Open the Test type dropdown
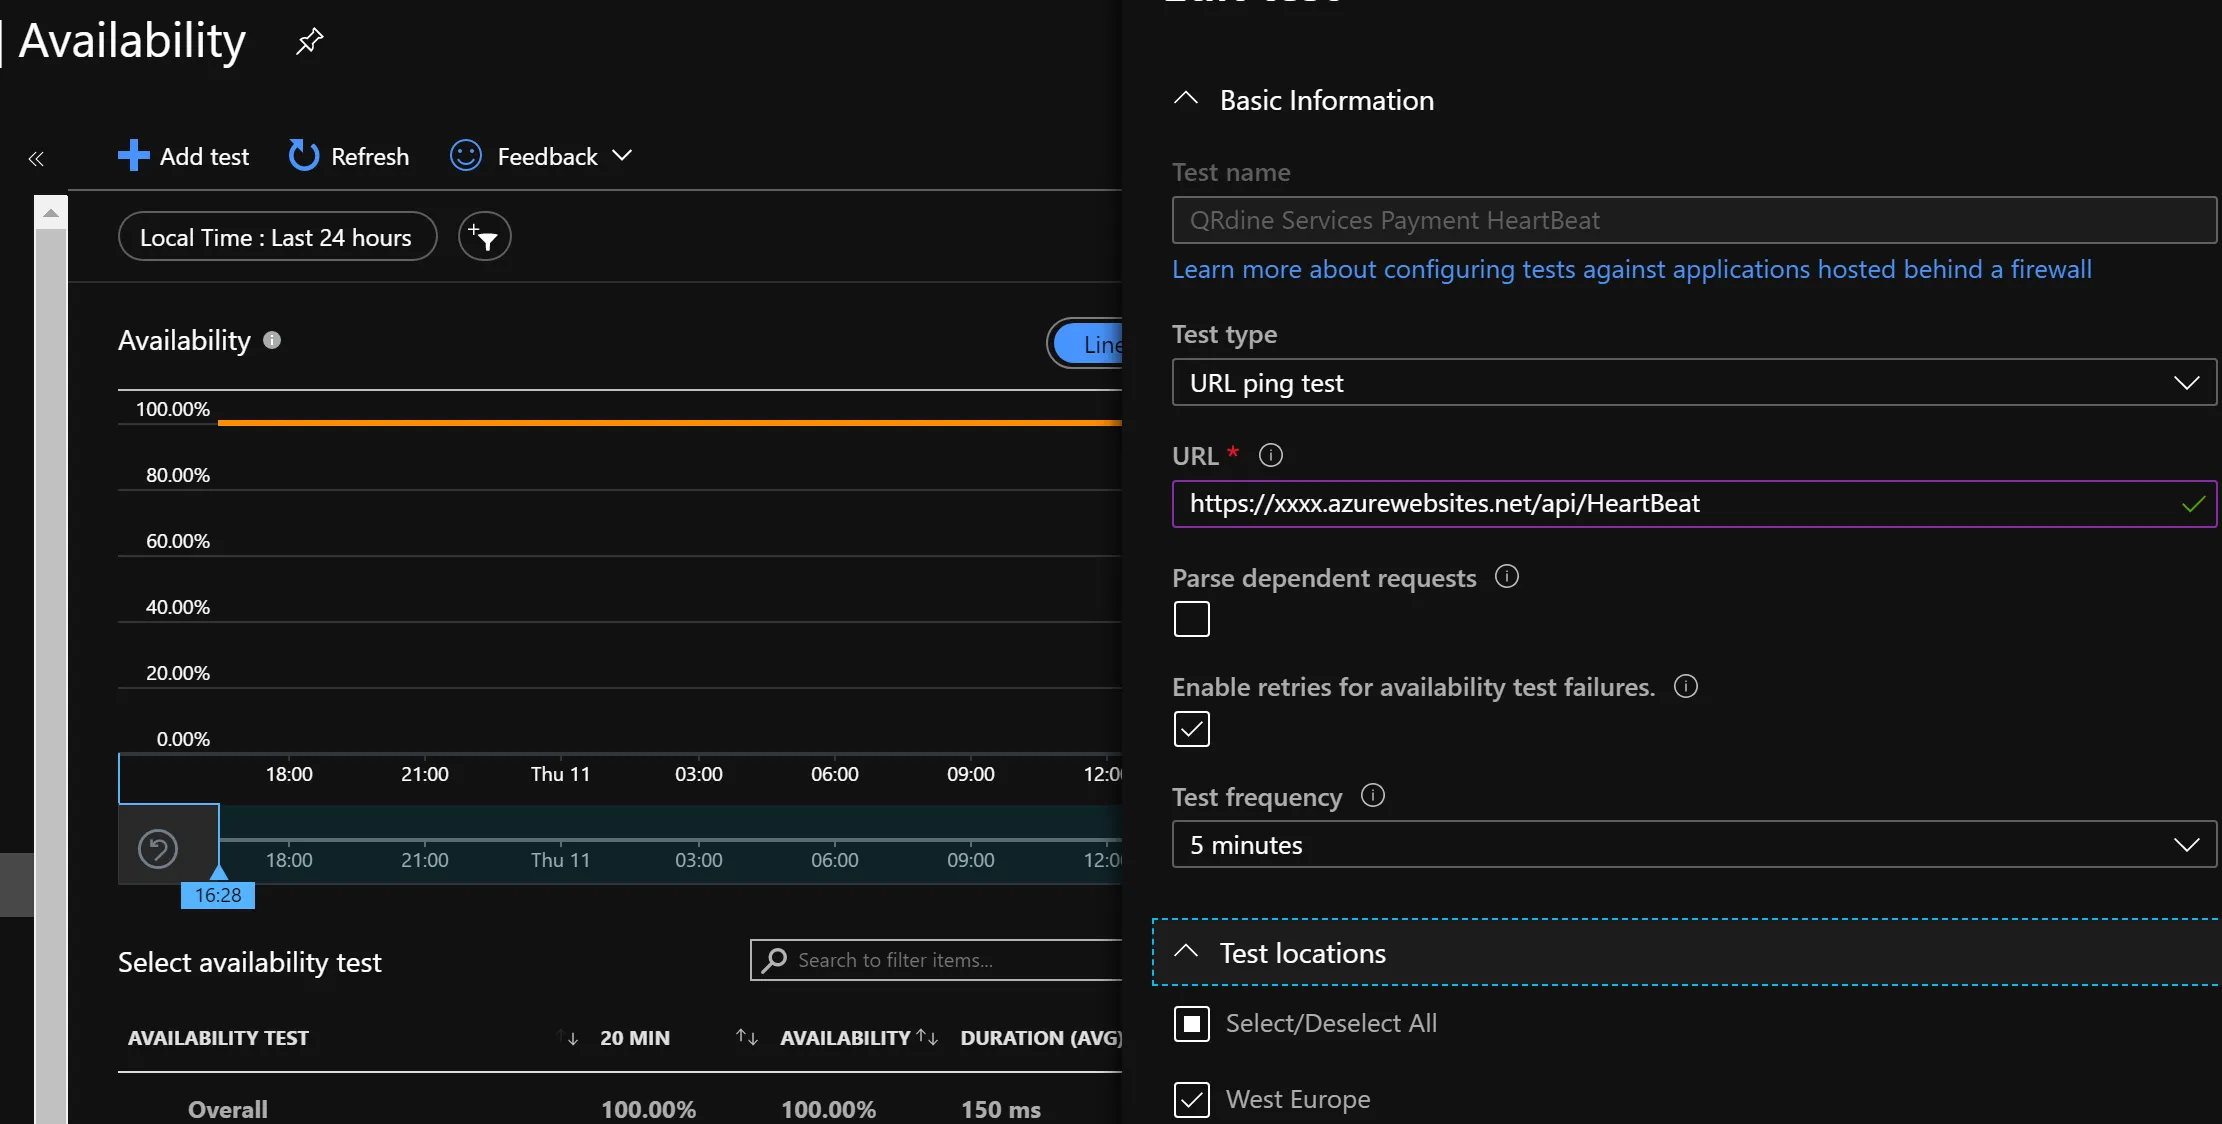This screenshot has height=1124, width=2222. pos(1693,383)
